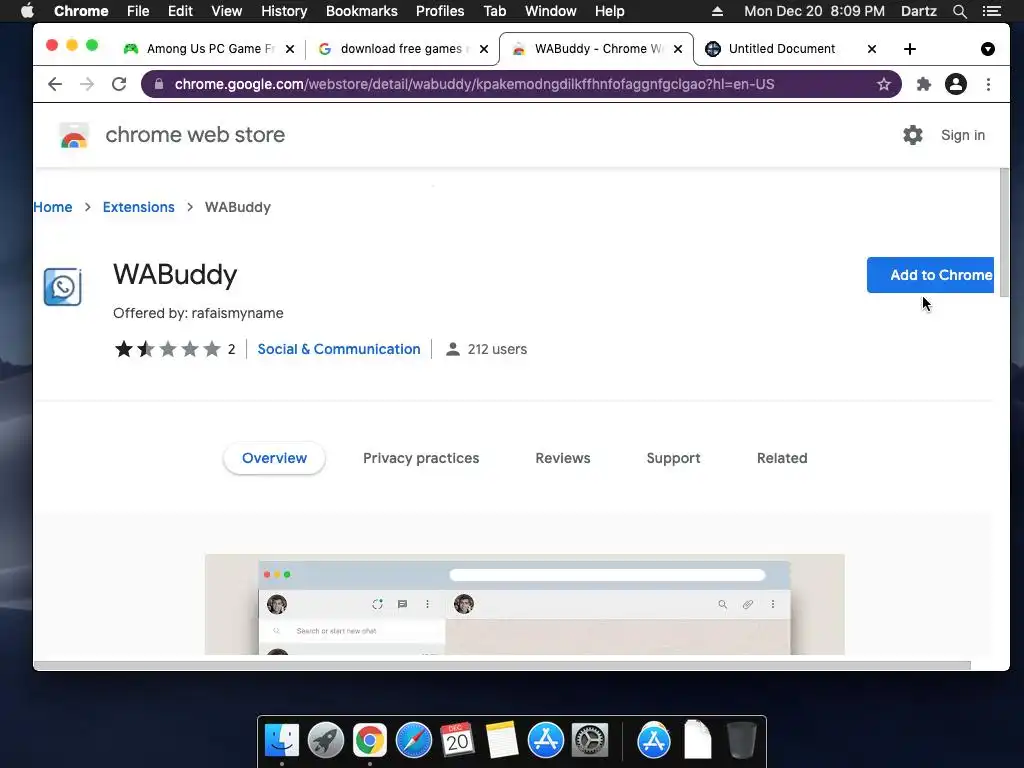
Task: Open Social & Communication category link
Action: tap(339, 349)
